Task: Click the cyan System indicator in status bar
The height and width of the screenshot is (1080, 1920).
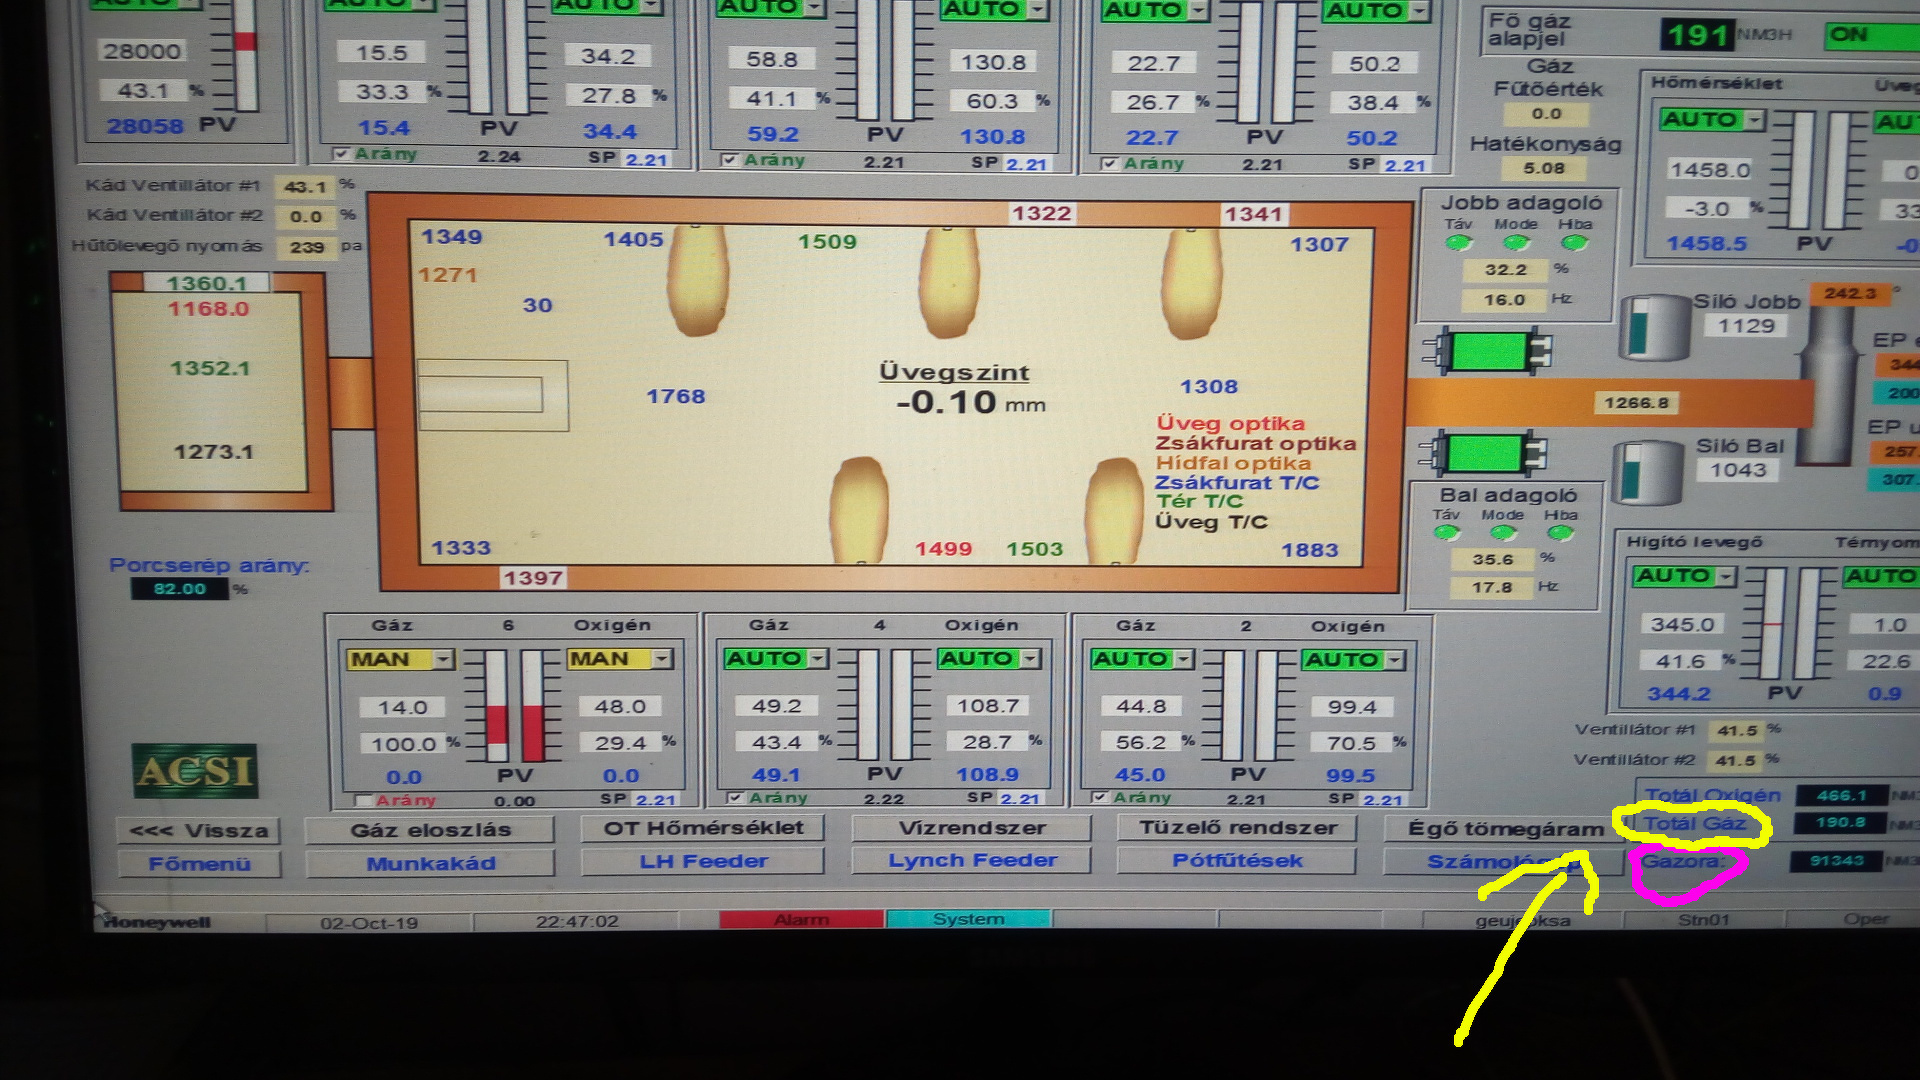Action: (x=967, y=919)
